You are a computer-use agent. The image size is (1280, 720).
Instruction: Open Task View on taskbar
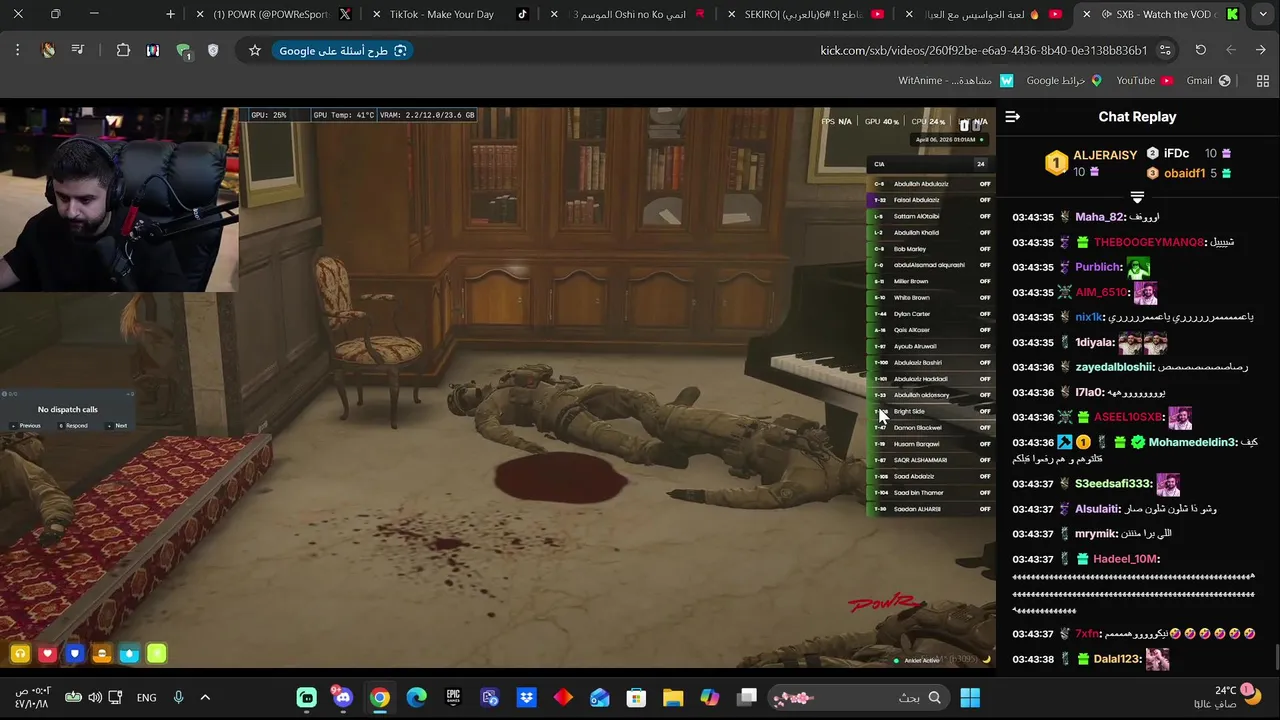747,697
